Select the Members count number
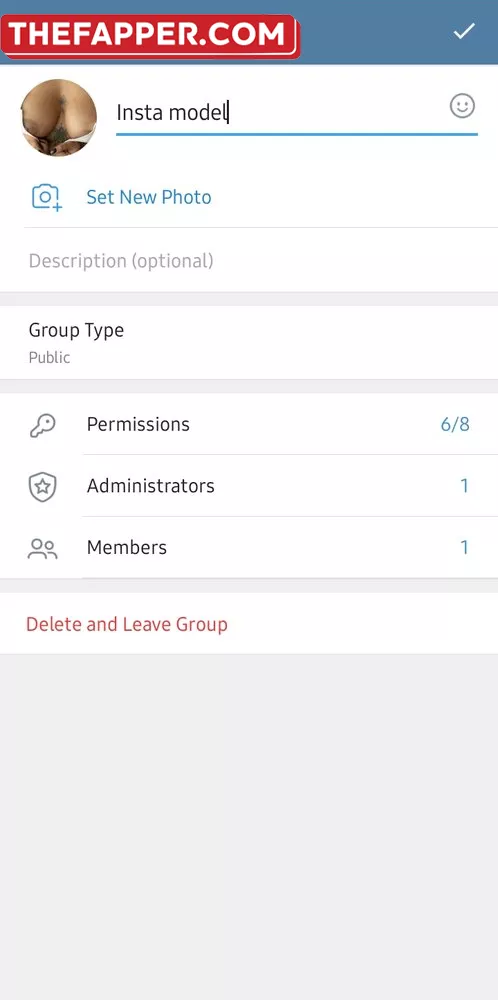The width and height of the screenshot is (498, 1000). (x=464, y=547)
